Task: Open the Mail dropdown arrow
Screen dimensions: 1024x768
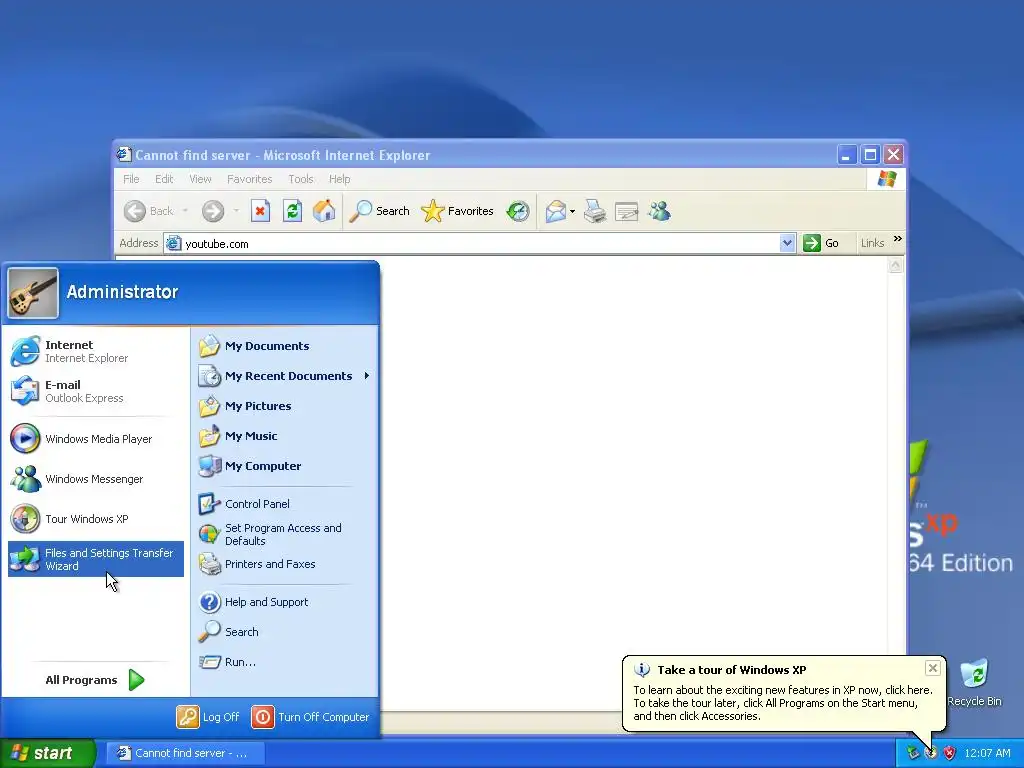Action: 573,211
